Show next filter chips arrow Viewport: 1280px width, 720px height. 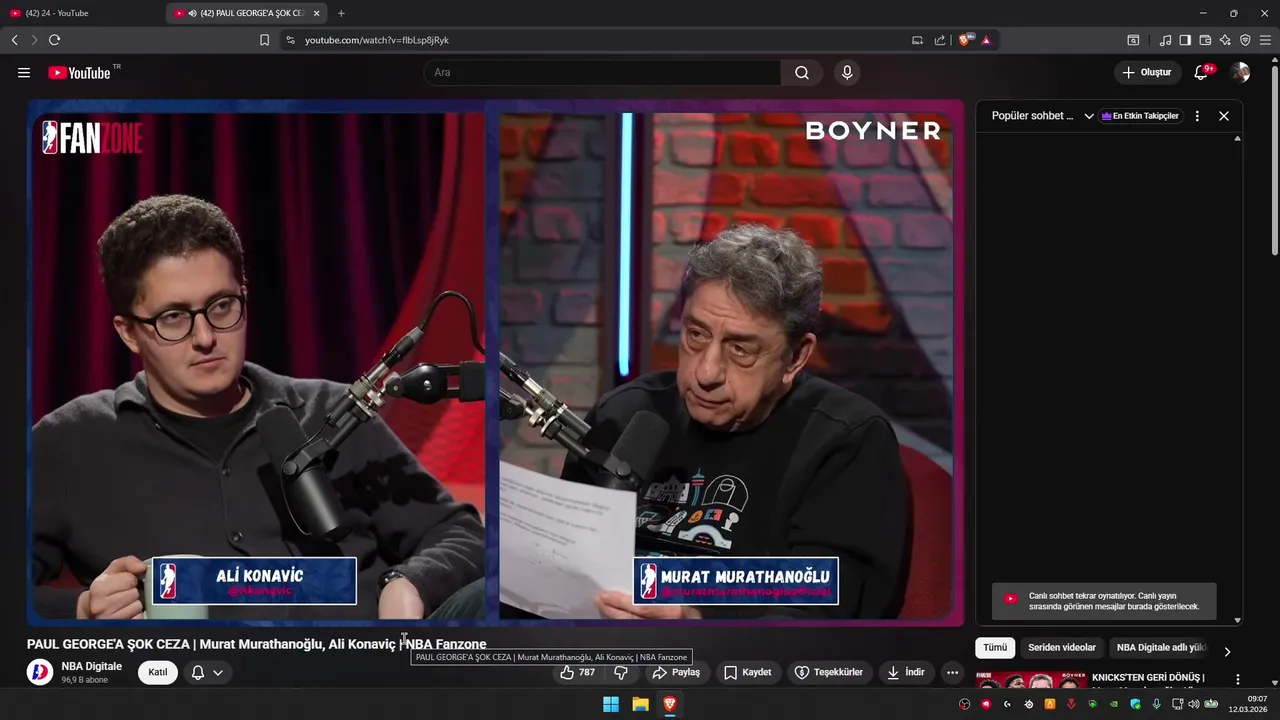pos(1228,651)
